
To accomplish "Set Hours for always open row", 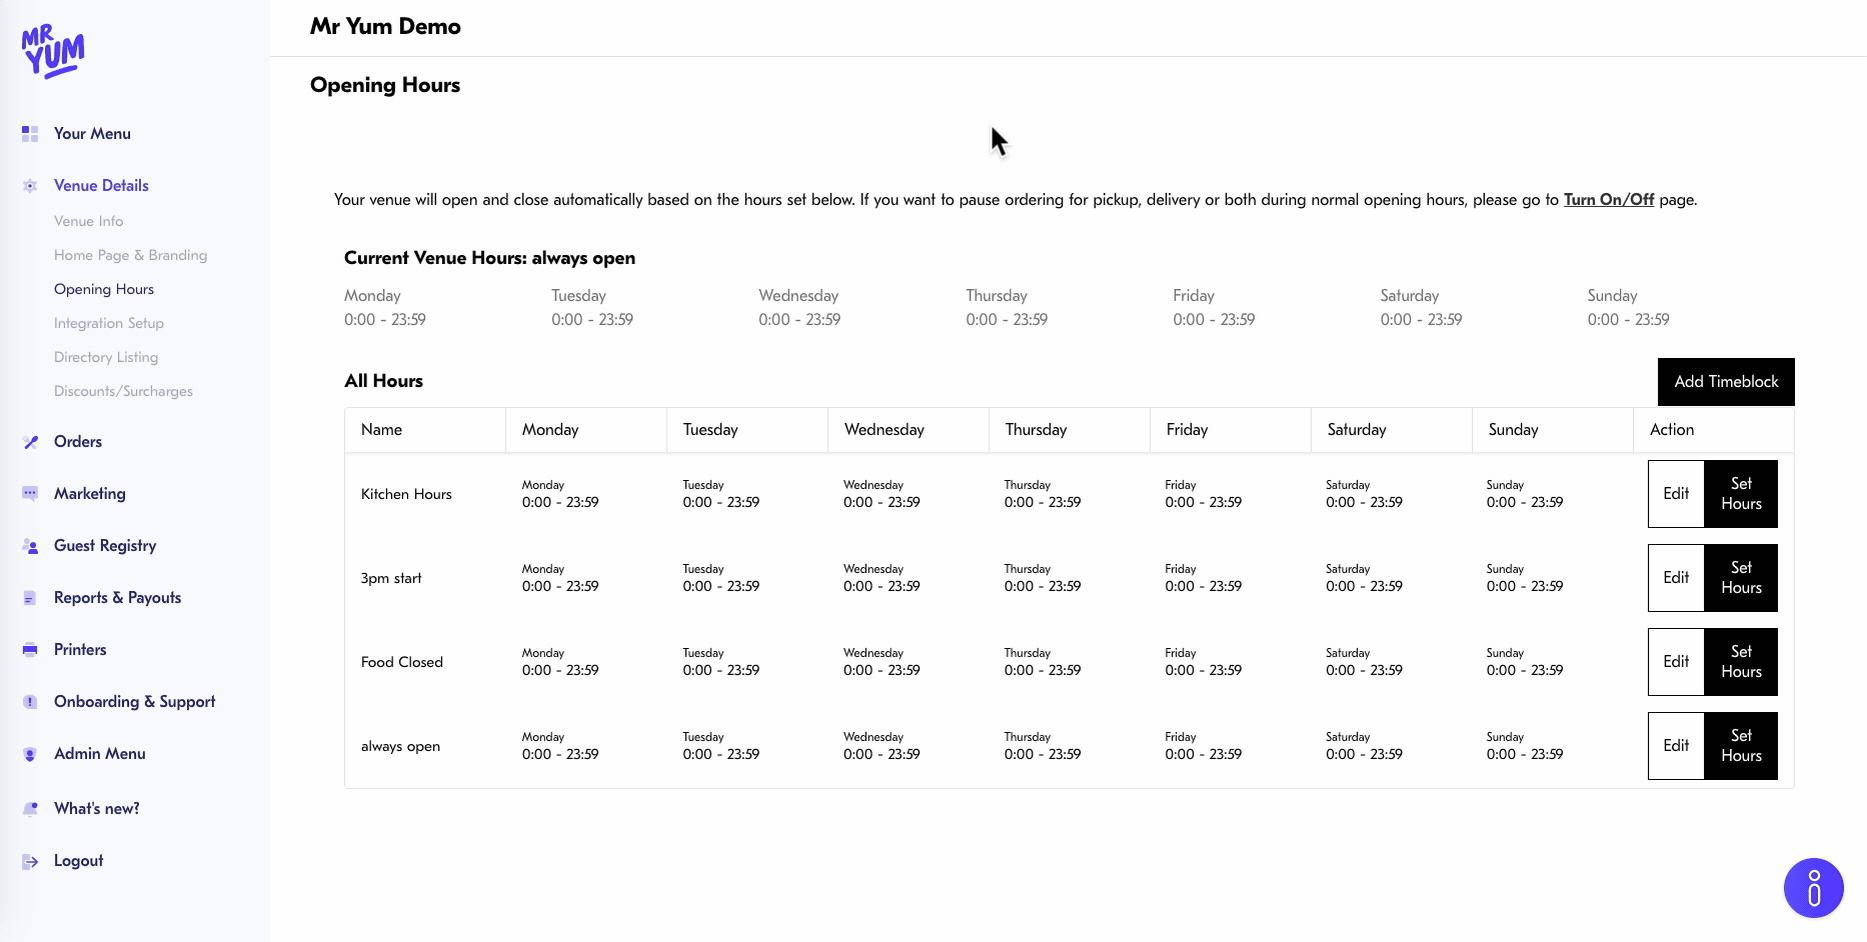I will click(1741, 746).
